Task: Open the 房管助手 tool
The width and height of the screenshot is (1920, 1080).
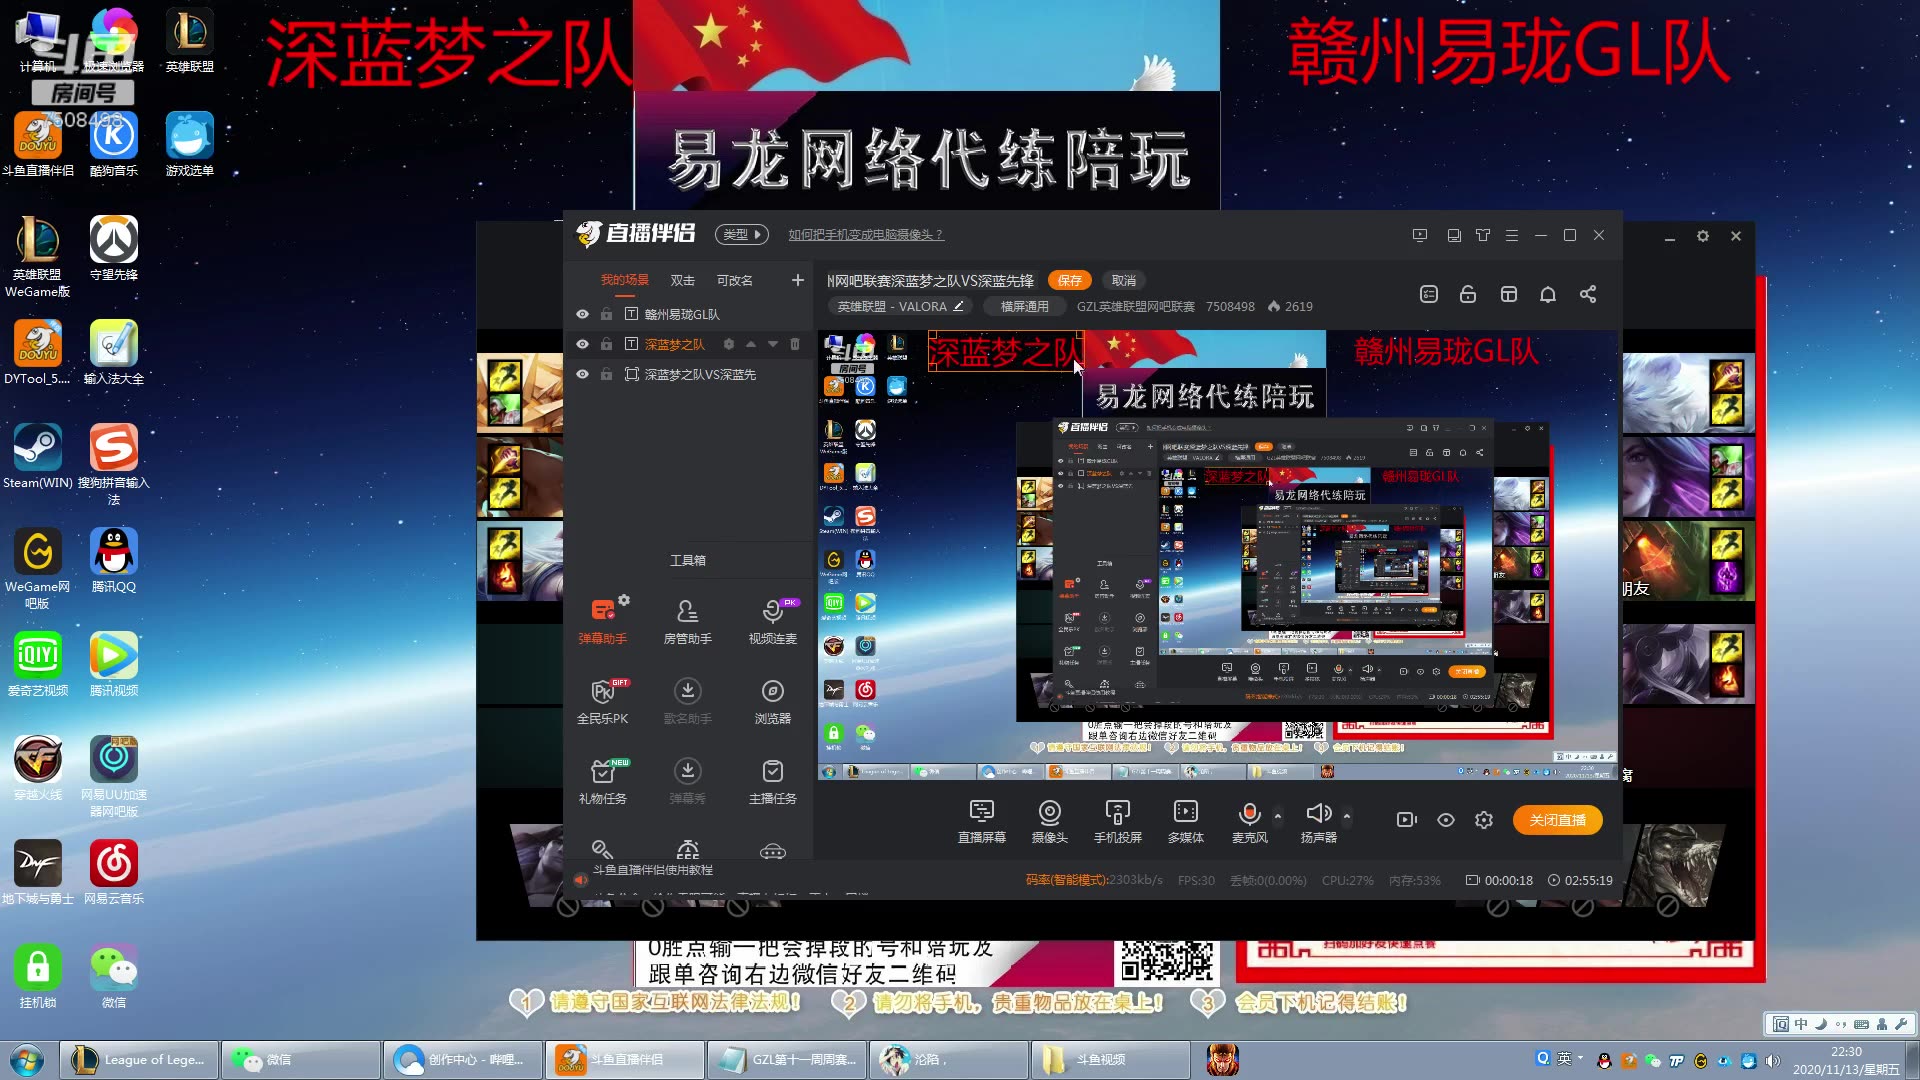Action: 687,620
